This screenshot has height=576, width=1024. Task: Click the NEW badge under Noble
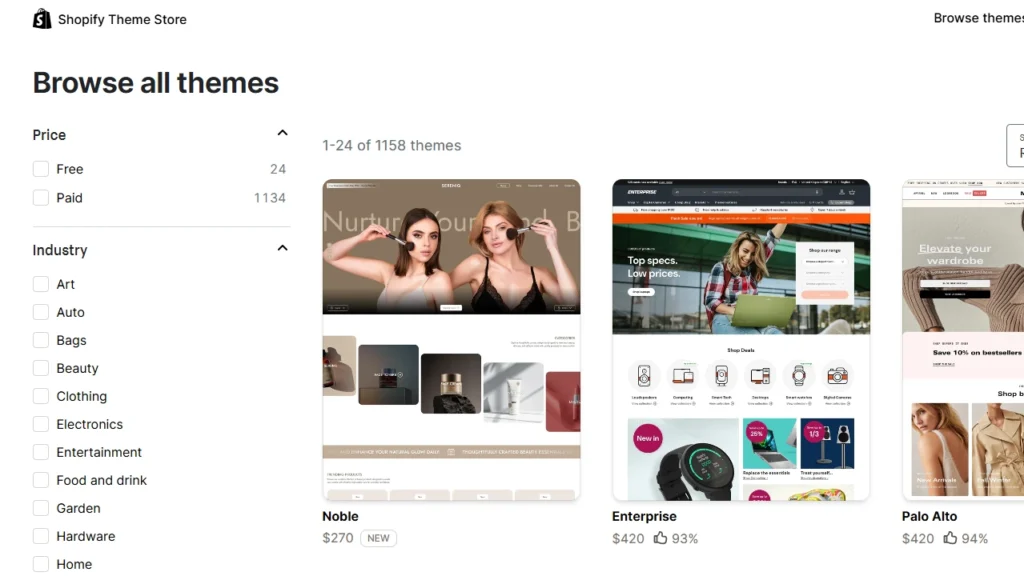click(x=378, y=538)
